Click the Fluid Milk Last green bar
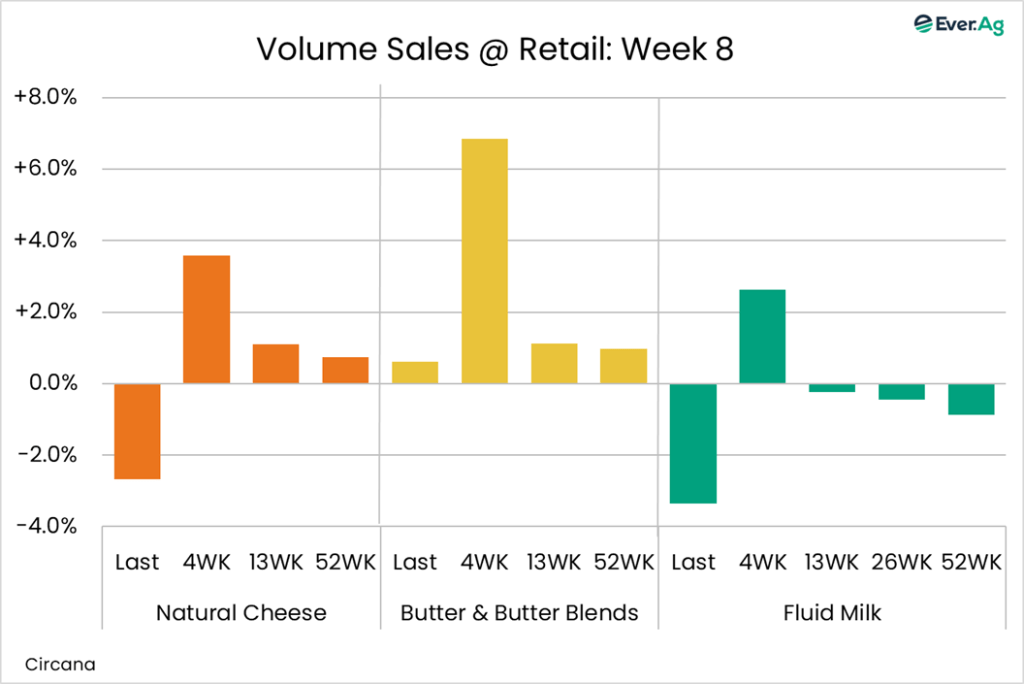The height and width of the screenshot is (684, 1024). coord(693,443)
